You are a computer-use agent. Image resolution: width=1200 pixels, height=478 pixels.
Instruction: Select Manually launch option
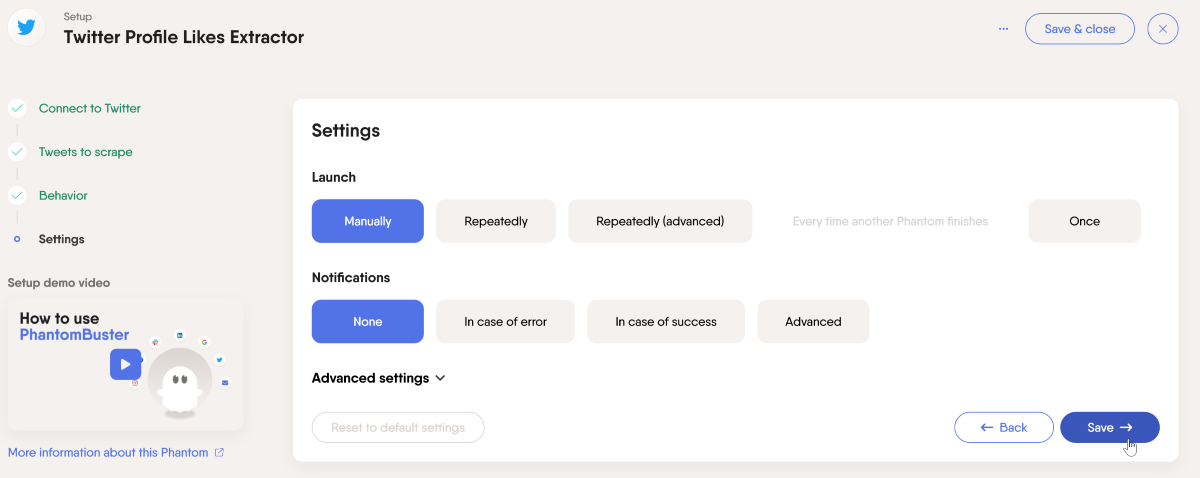point(368,221)
